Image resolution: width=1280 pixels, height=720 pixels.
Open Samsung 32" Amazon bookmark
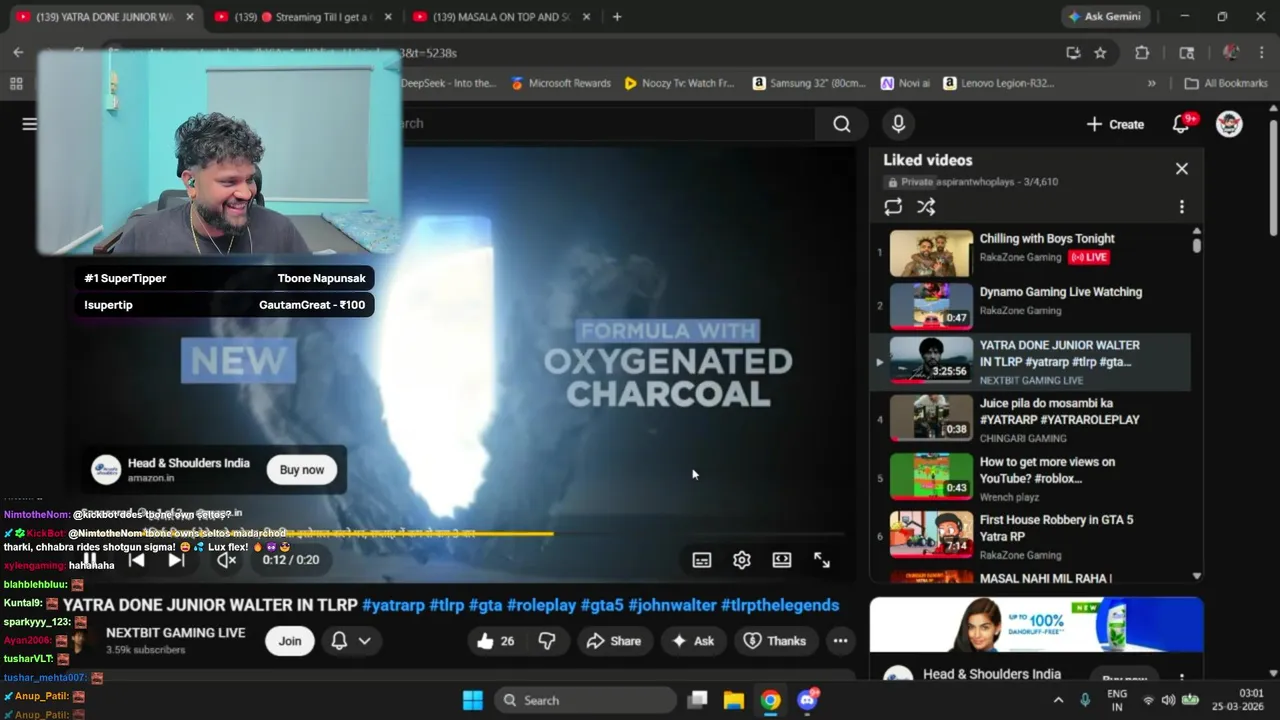coord(809,83)
